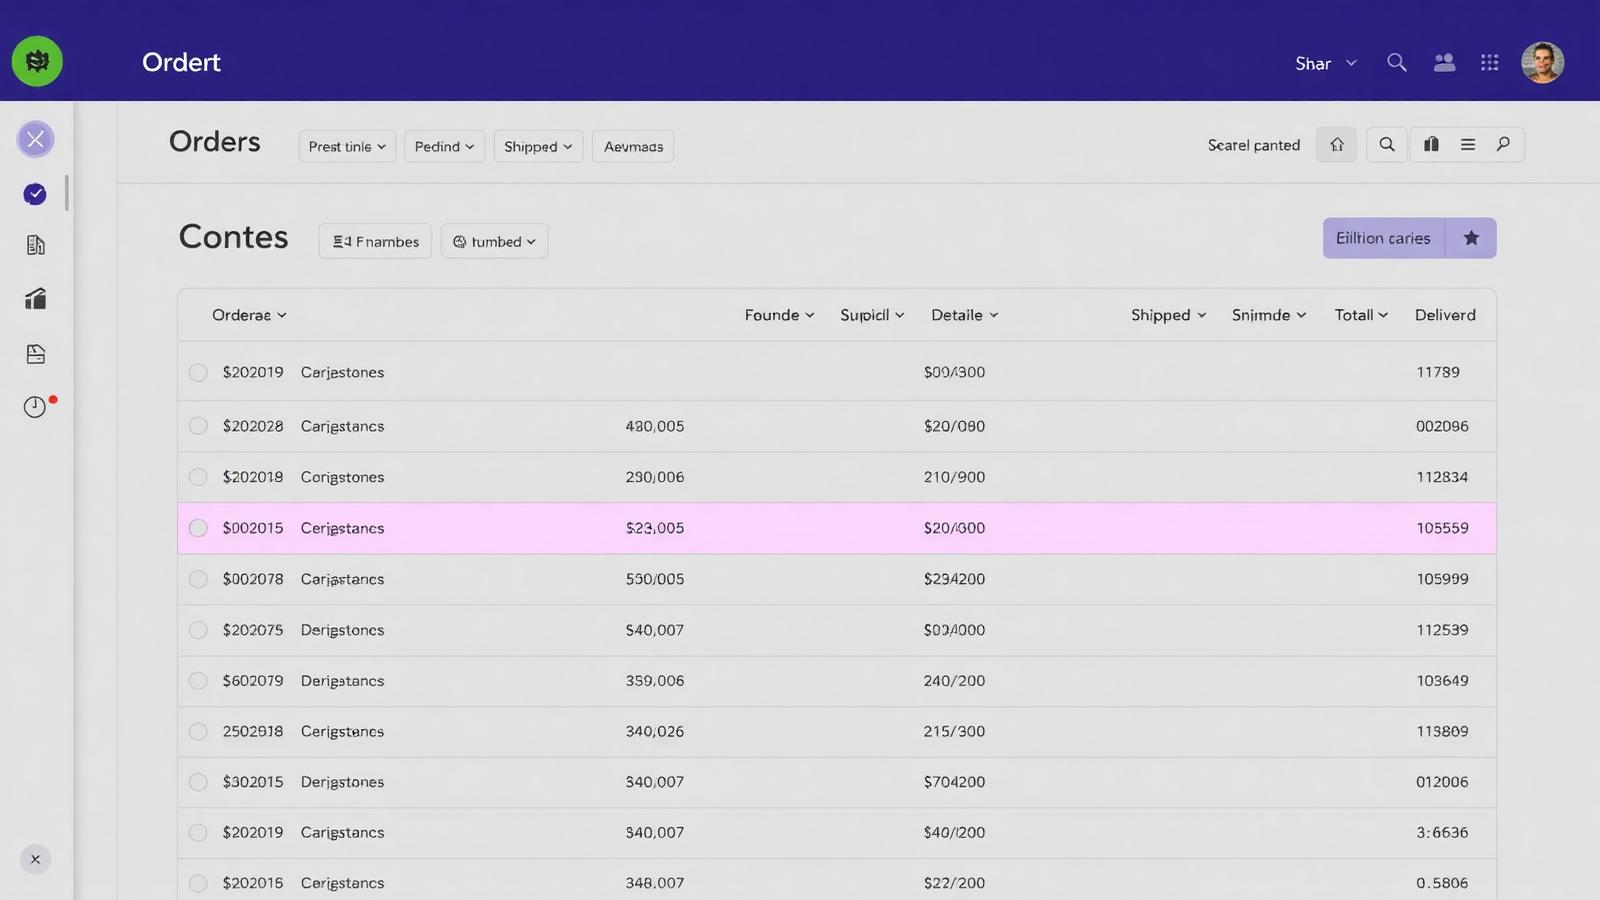Screen dimensions: 1600x900
Task: Click the Aevmaas button
Action: pyautogui.click(x=633, y=147)
